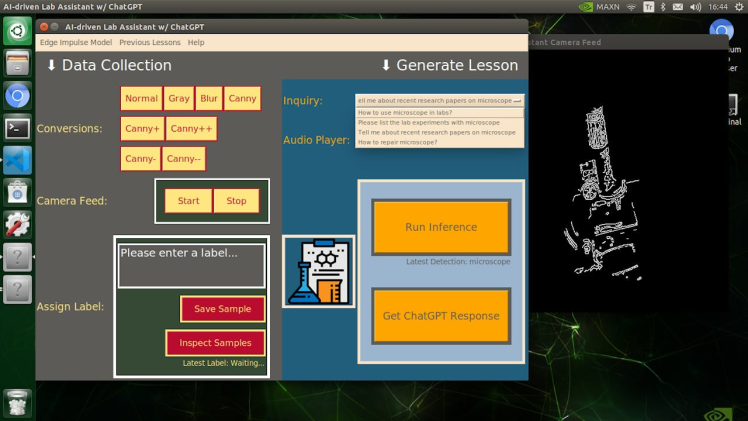Open Ubuntu Software from the dock
748x421 pixels.
coord(18,193)
